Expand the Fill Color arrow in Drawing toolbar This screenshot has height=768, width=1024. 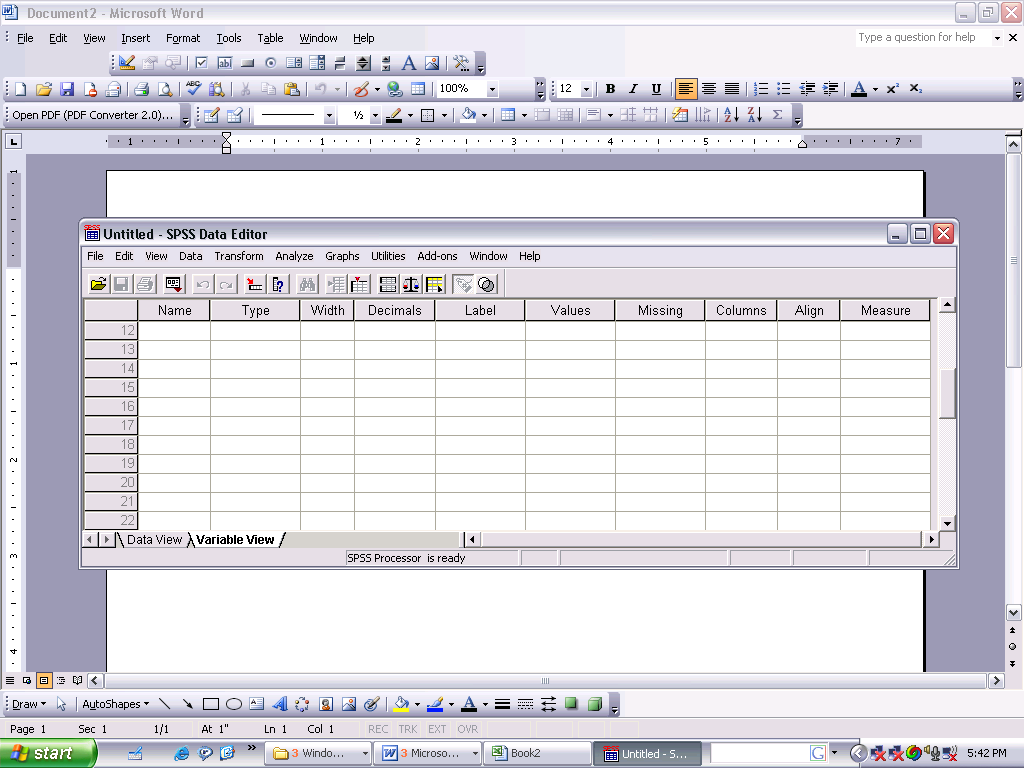pyautogui.click(x=417, y=704)
